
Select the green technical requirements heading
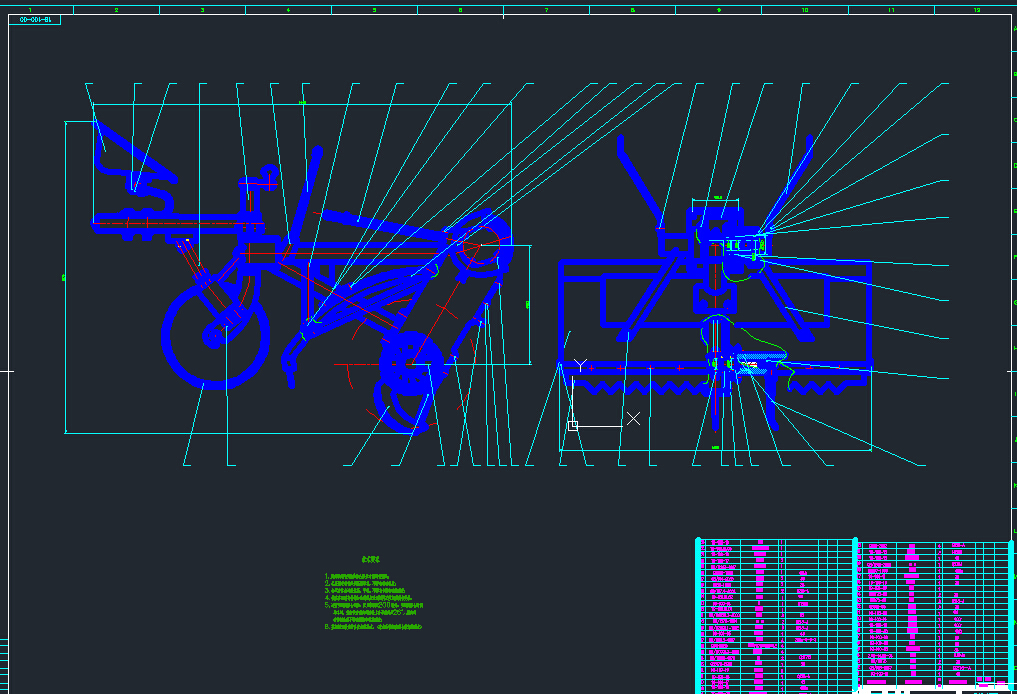[370, 559]
